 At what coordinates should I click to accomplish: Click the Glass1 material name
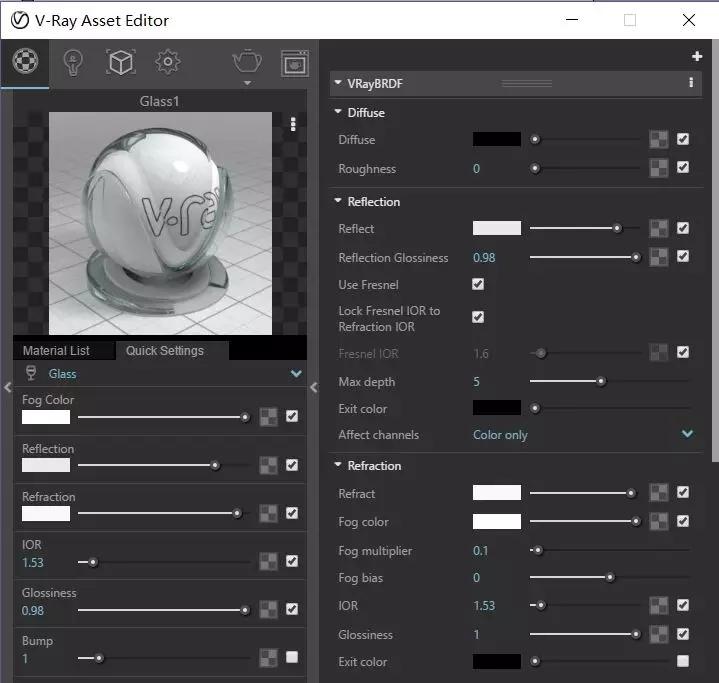tap(159, 101)
